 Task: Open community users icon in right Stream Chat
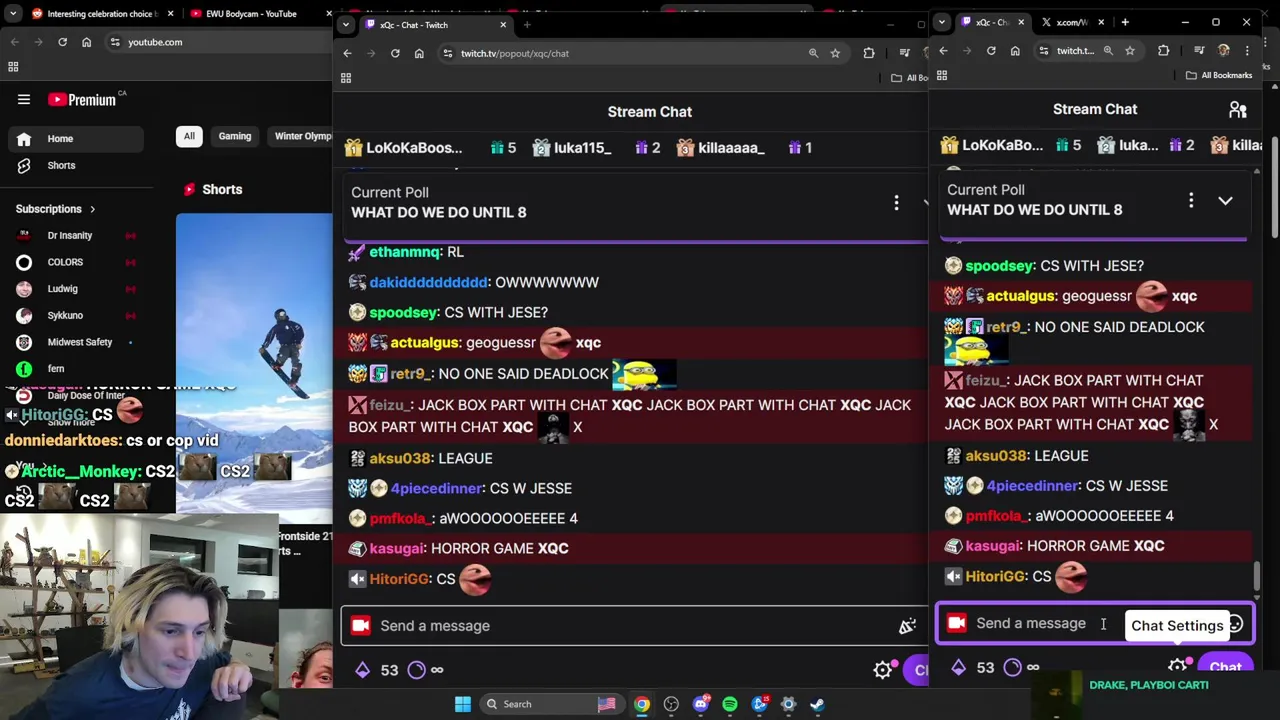[x=1238, y=110]
